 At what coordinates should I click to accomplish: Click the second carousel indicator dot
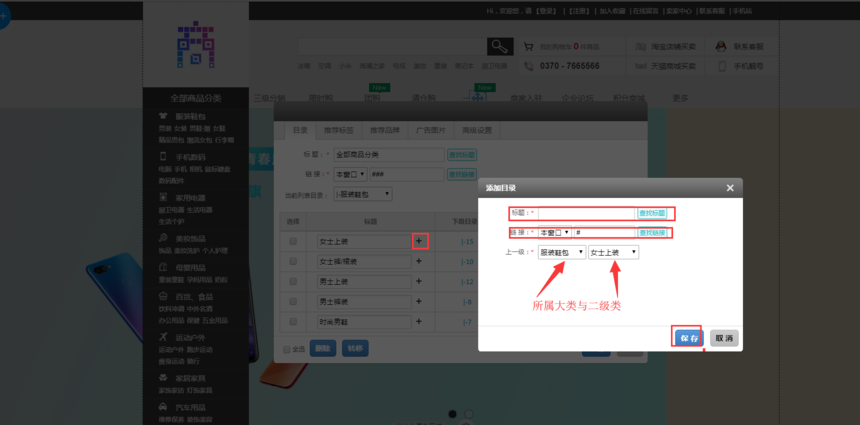tap(469, 414)
